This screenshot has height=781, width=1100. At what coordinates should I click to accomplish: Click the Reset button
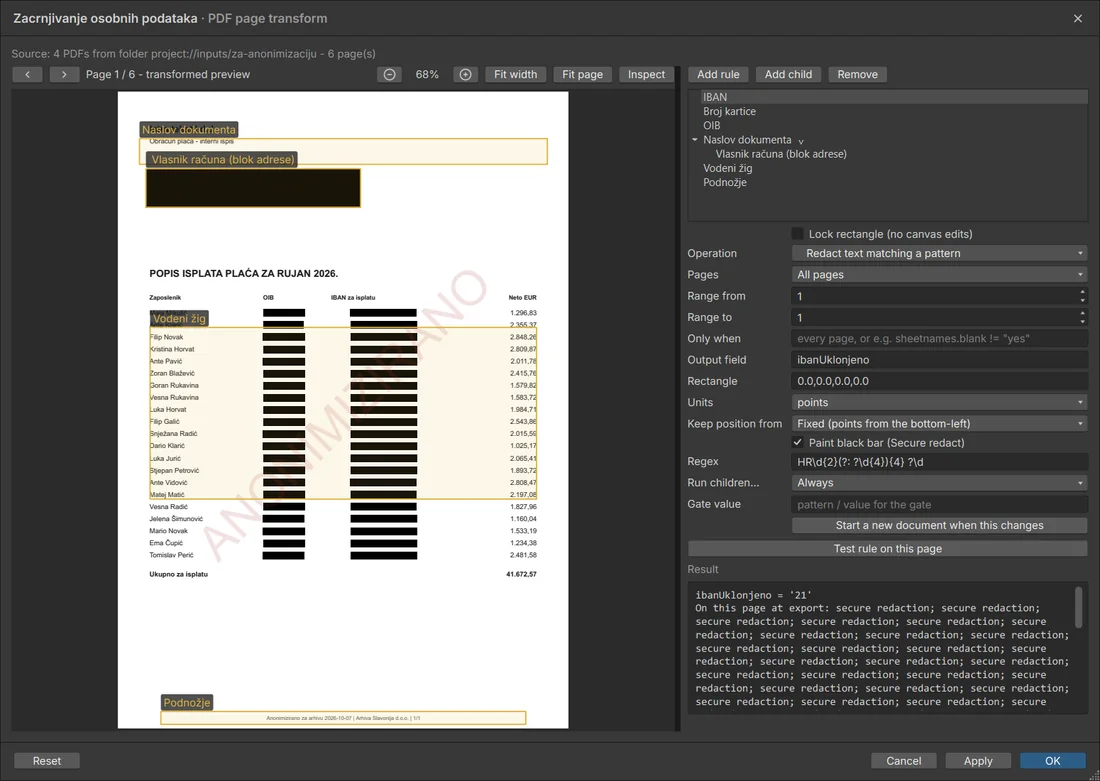pyautogui.click(x=47, y=761)
